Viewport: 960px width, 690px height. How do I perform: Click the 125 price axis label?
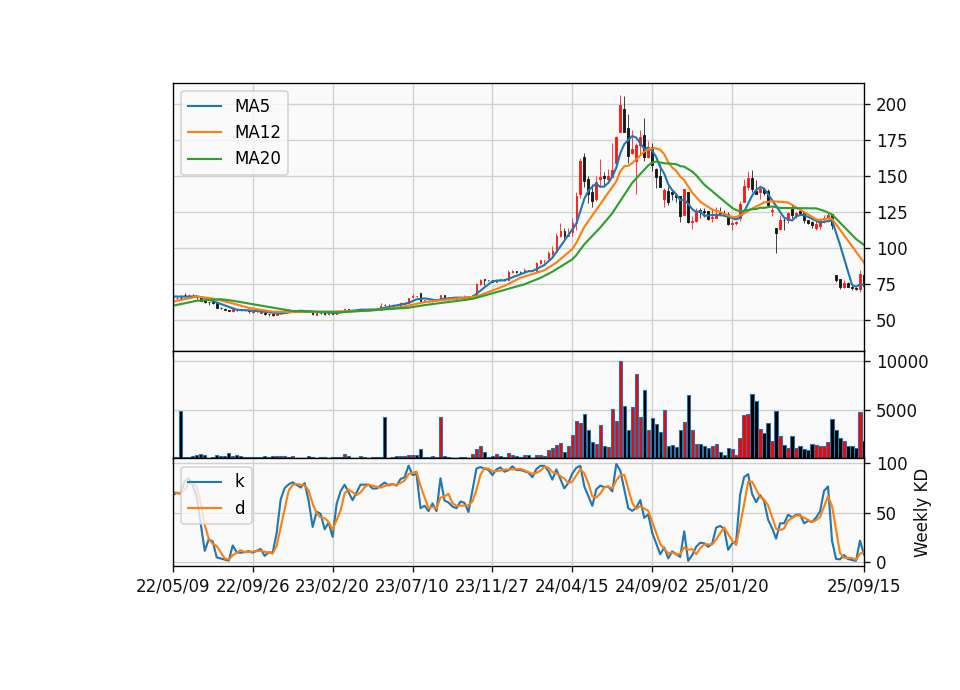(891, 213)
